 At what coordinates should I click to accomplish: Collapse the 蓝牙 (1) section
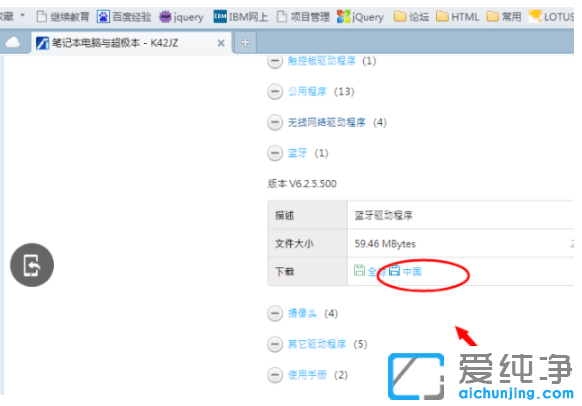(275, 153)
